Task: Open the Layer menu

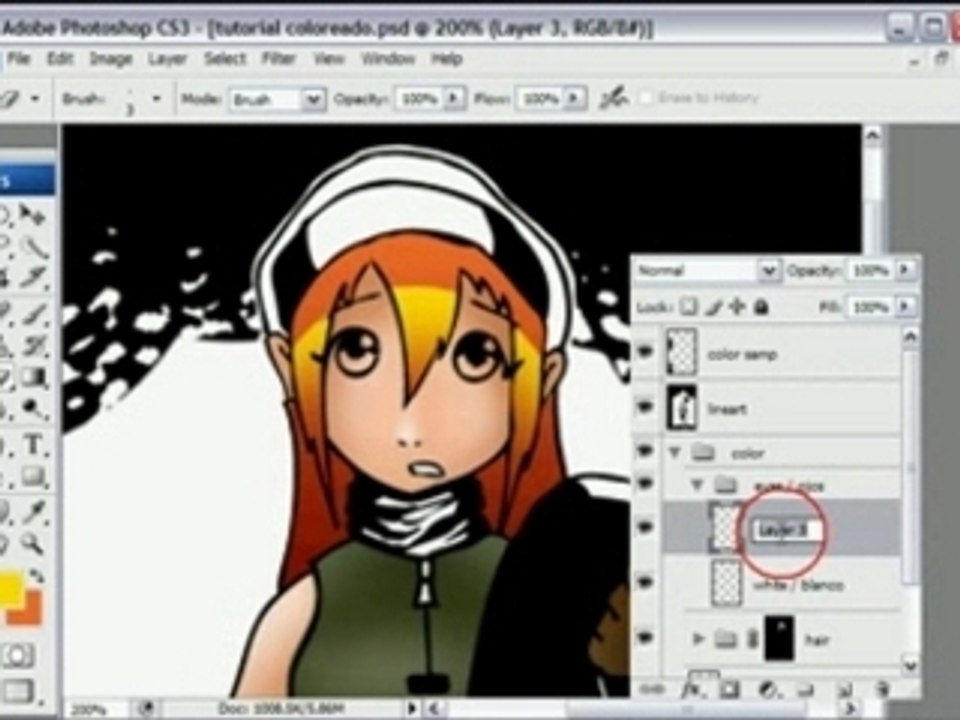Action: tap(167, 59)
